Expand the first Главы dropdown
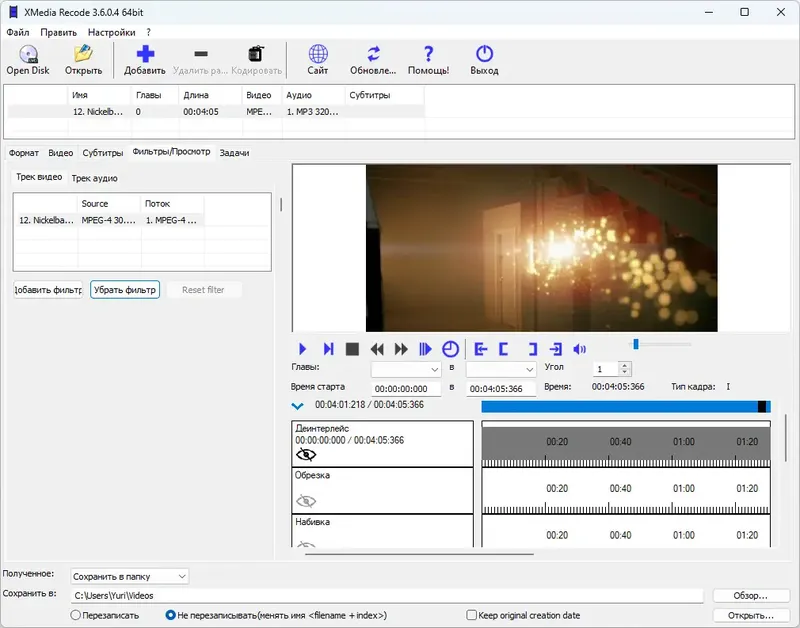Screen dimensions: 800x628 click(406, 369)
